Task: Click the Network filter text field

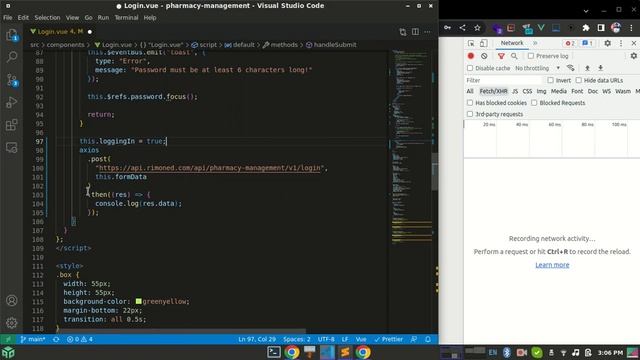Action: coord(504,80)
